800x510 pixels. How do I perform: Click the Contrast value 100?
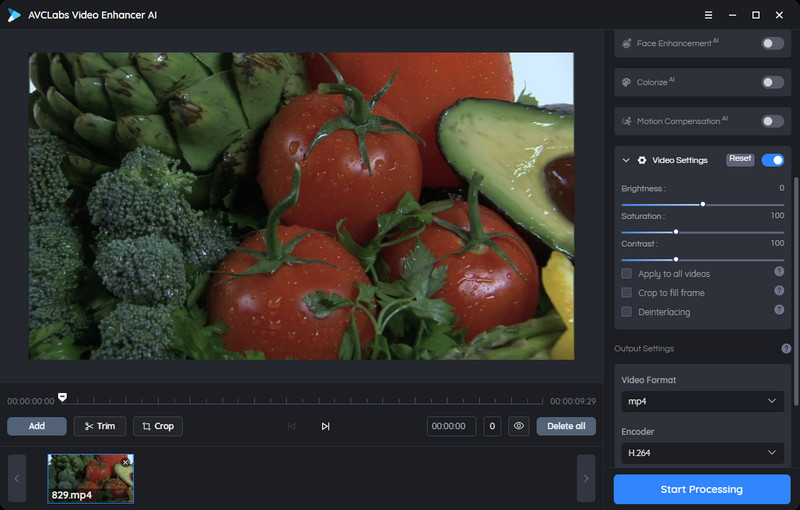tap(778, 243)
